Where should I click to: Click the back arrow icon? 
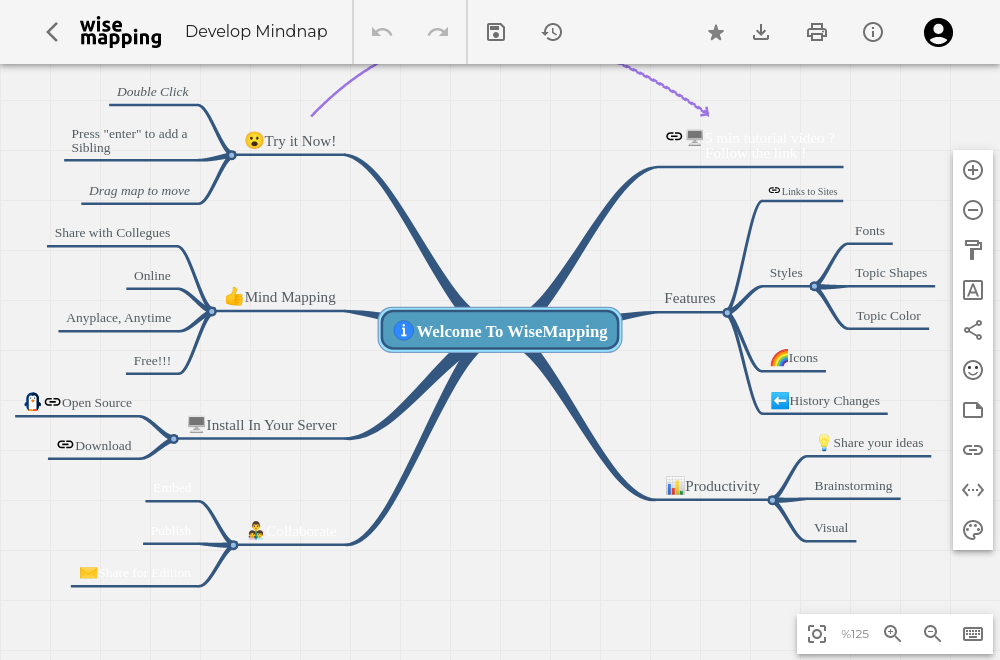(x=52, y=32)
